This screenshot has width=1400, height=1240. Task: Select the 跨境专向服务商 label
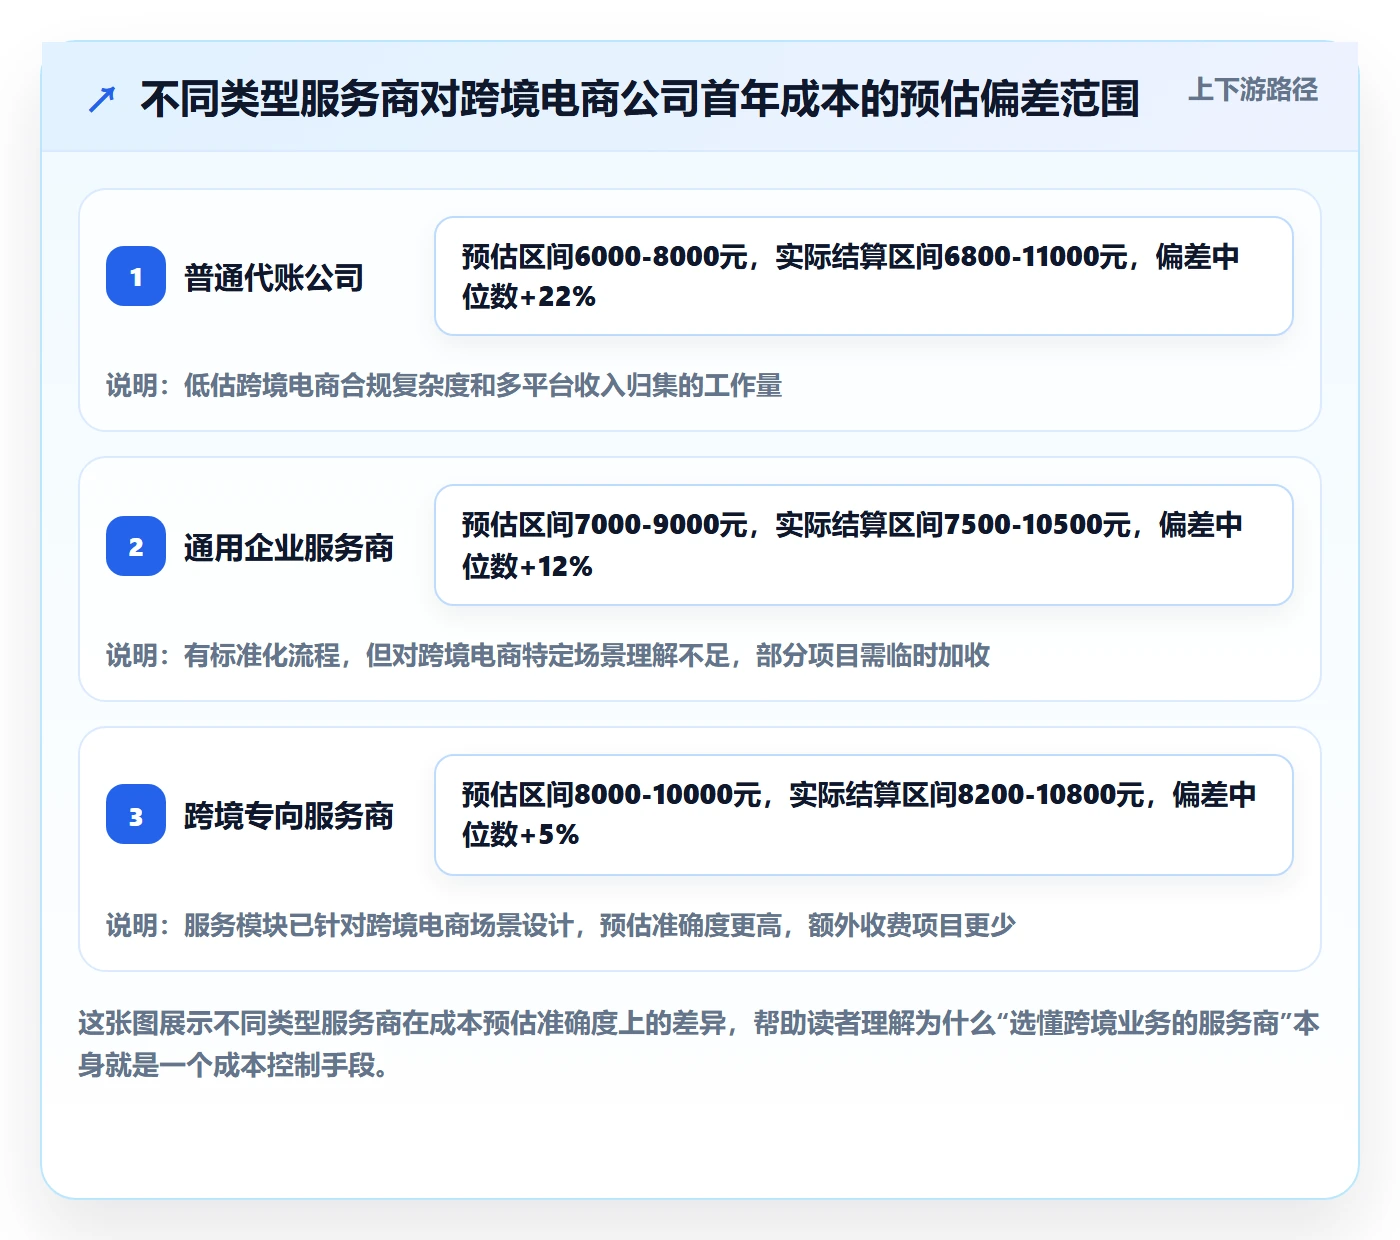289,816
